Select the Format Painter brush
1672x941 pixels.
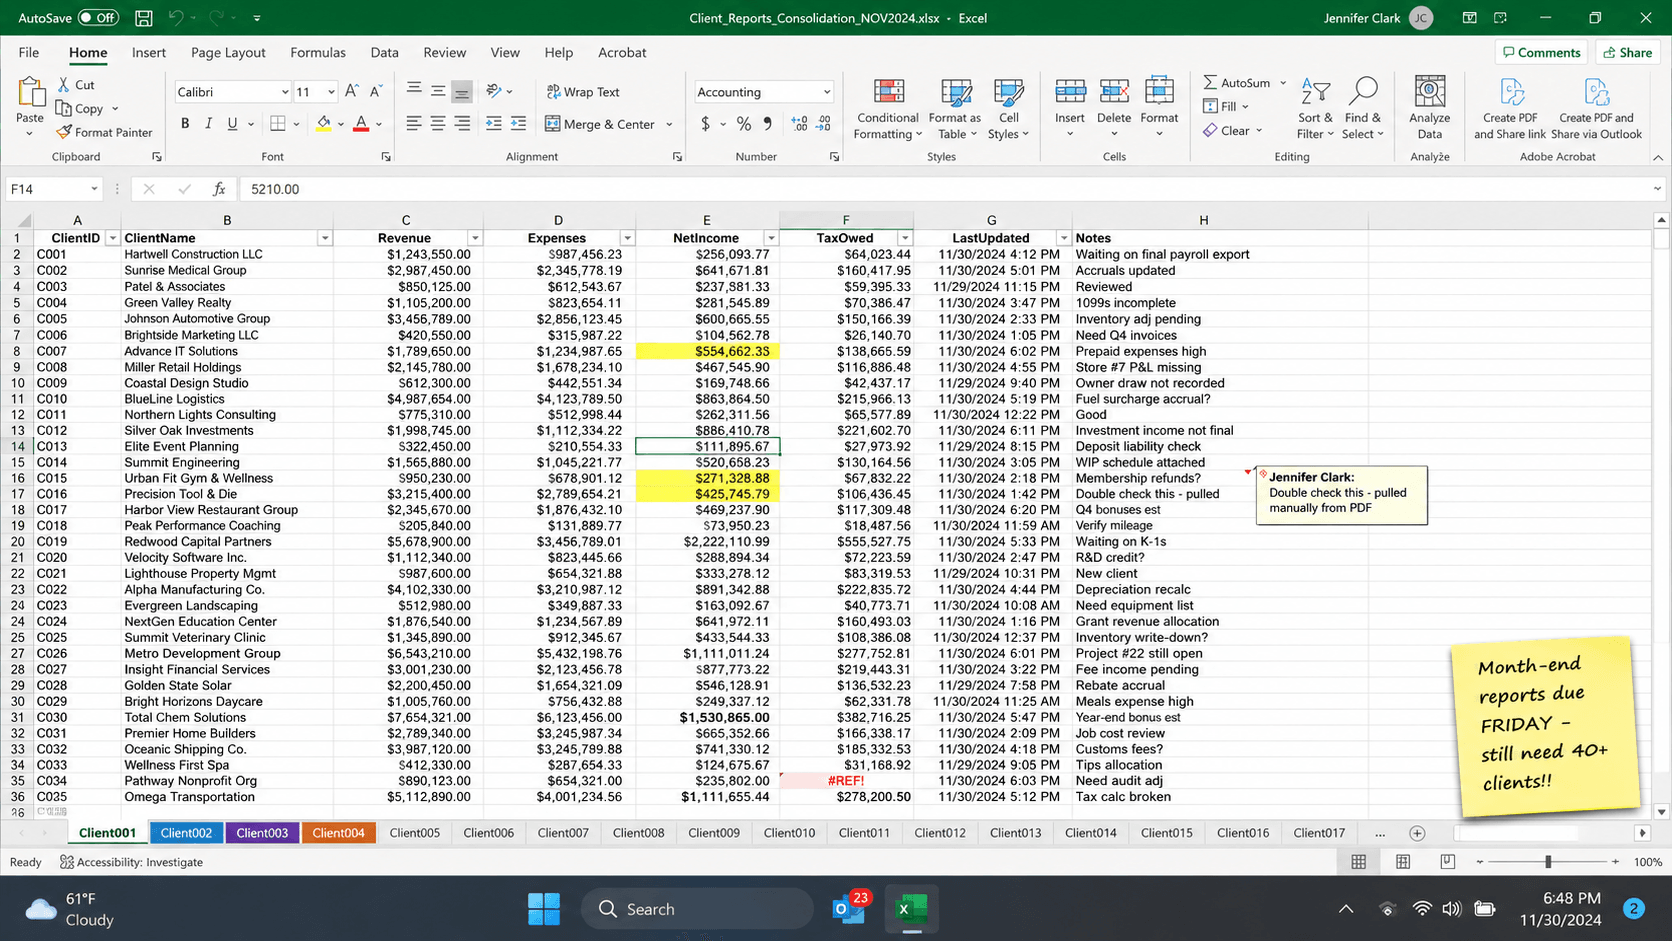point(65,132)
